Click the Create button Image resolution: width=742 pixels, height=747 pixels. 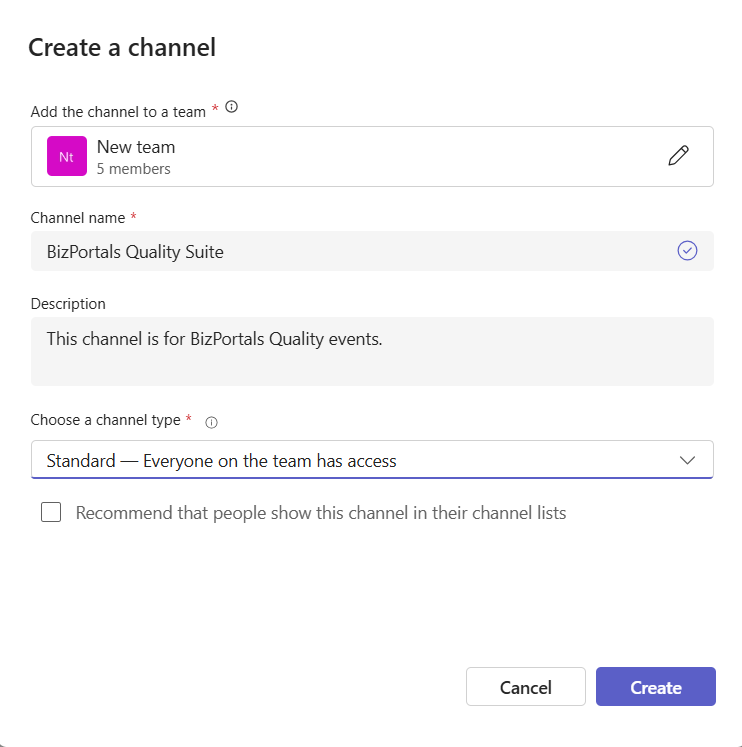click(x=656, y=686)
